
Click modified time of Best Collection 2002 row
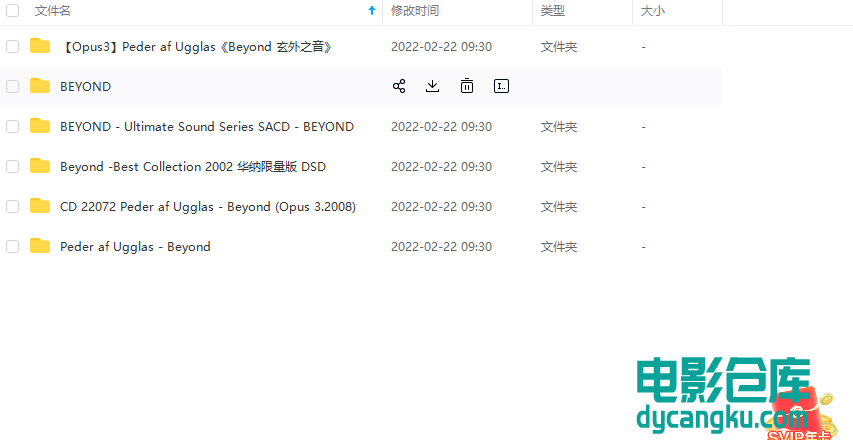point(441,166)
